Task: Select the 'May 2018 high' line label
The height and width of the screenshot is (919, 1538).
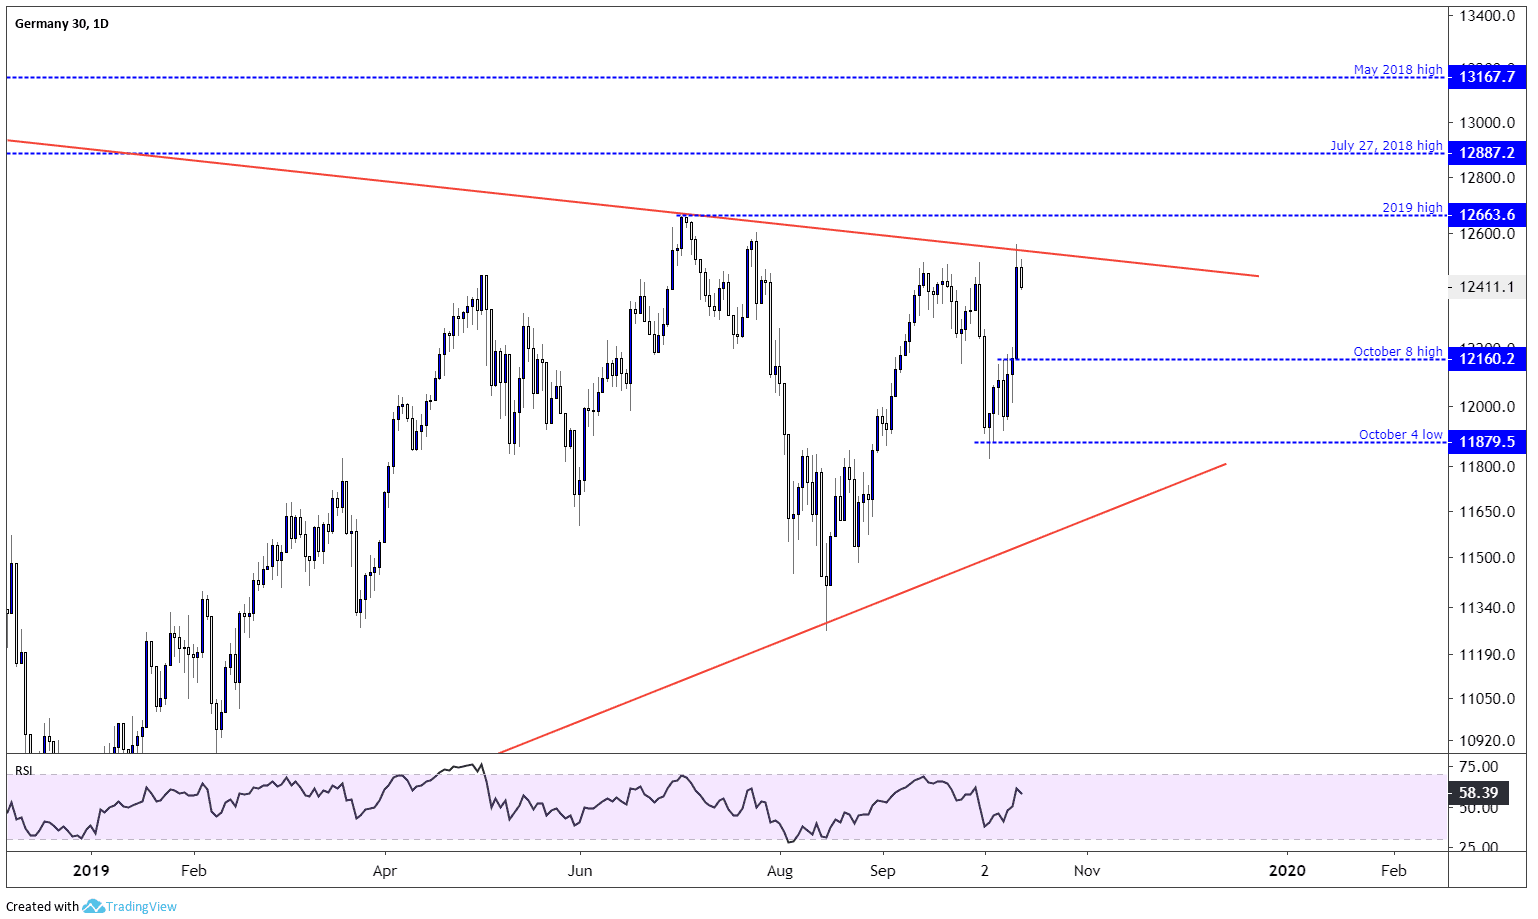Action: click(1398, 70)
